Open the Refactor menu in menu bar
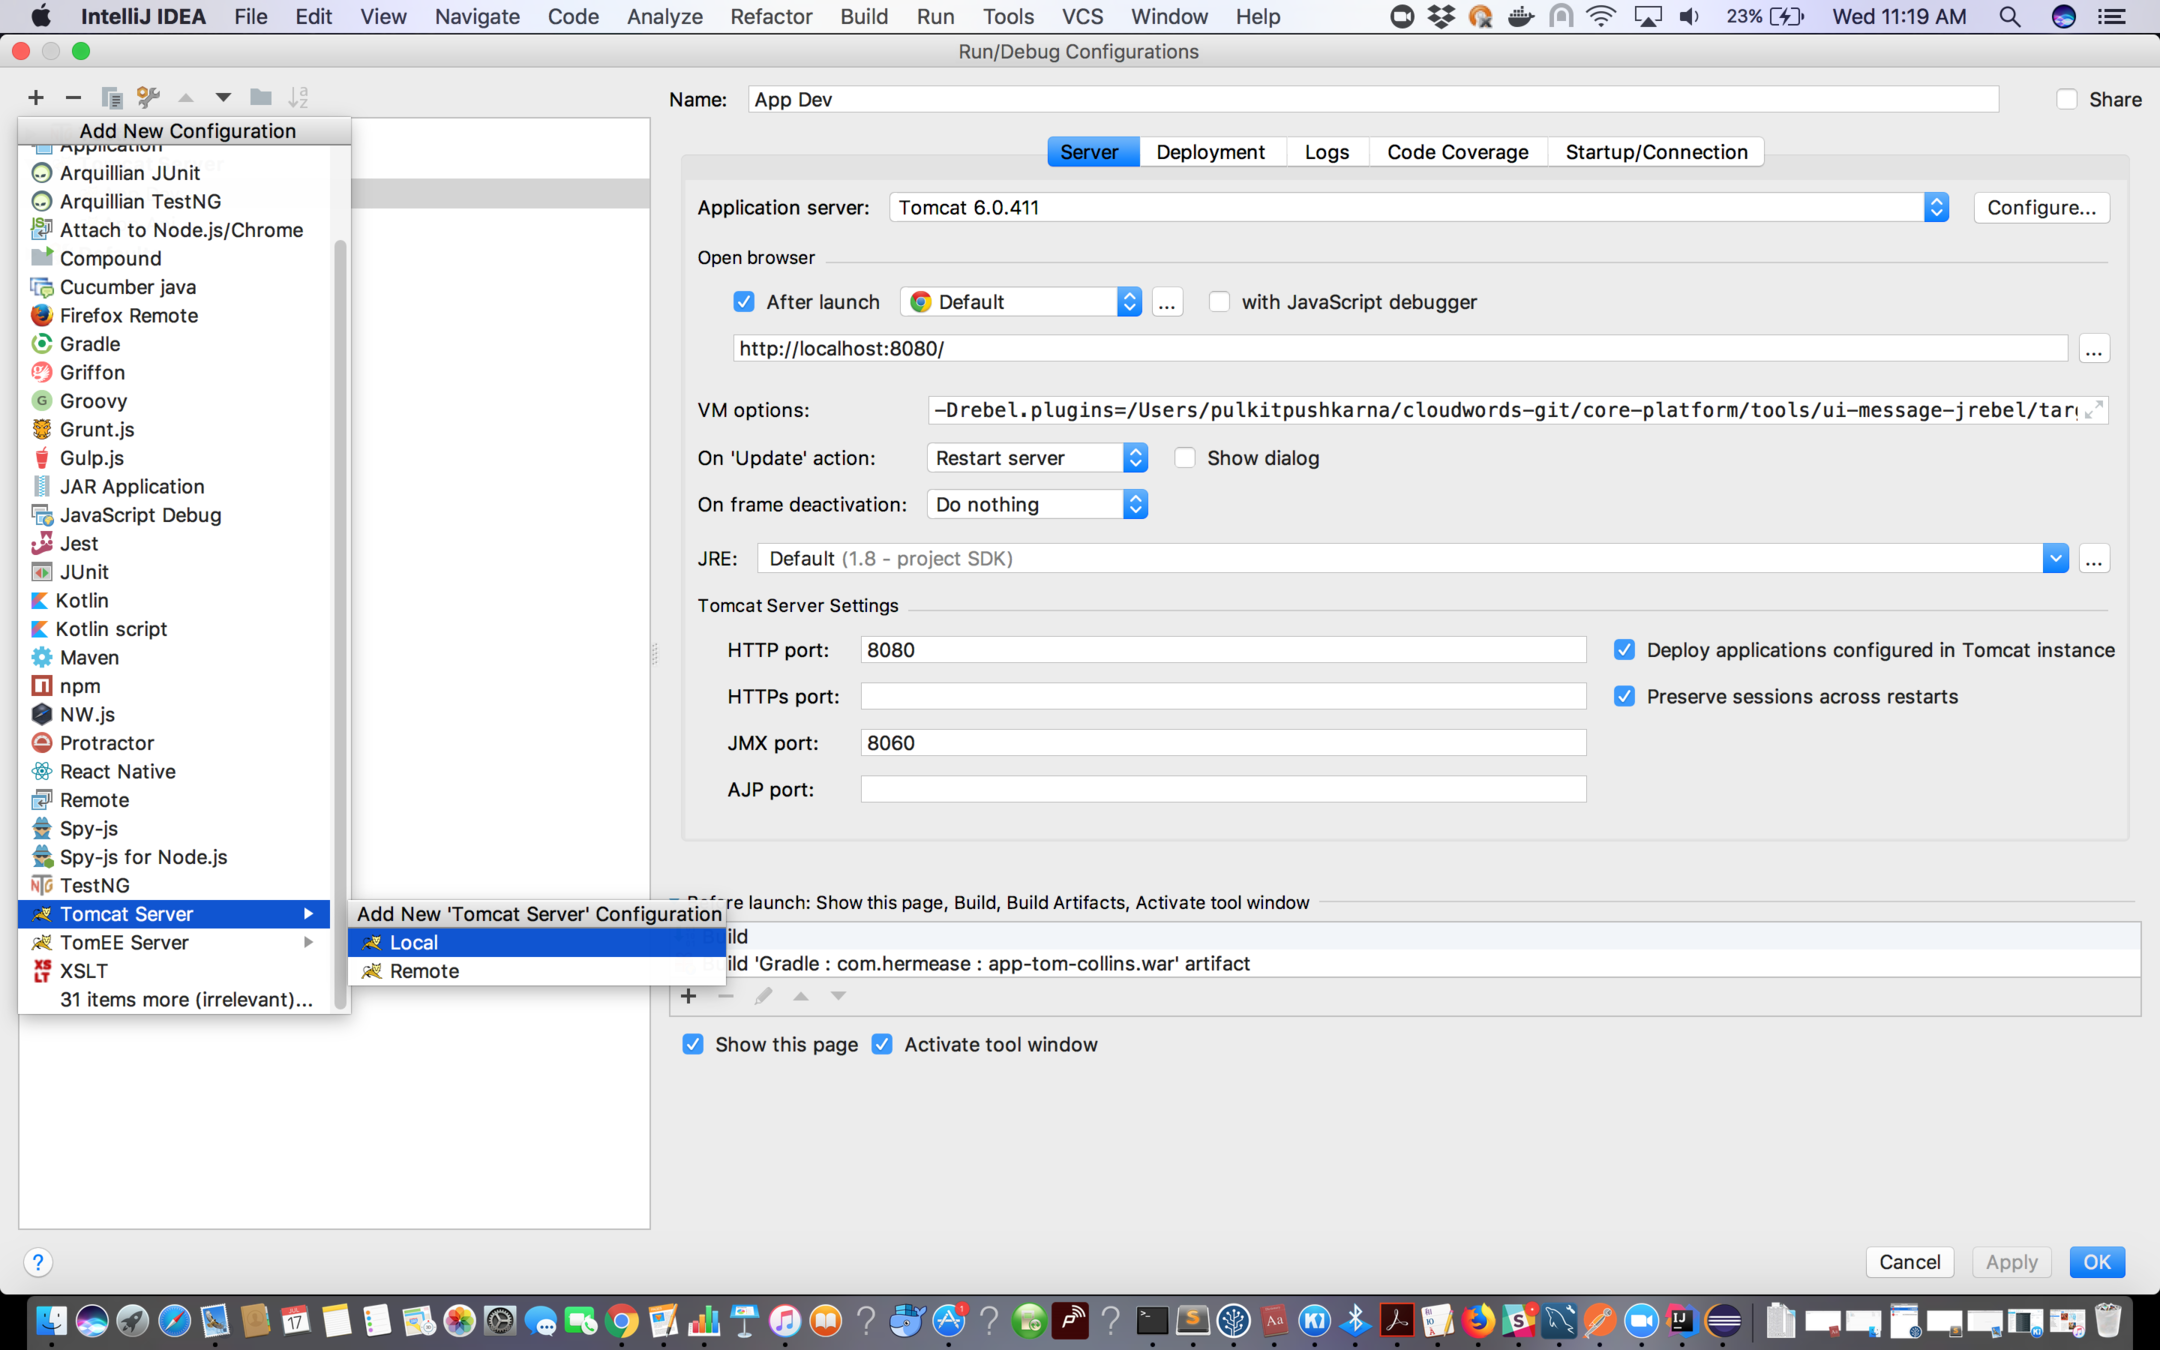2160x1350 pixels. (x=770, y=16)
